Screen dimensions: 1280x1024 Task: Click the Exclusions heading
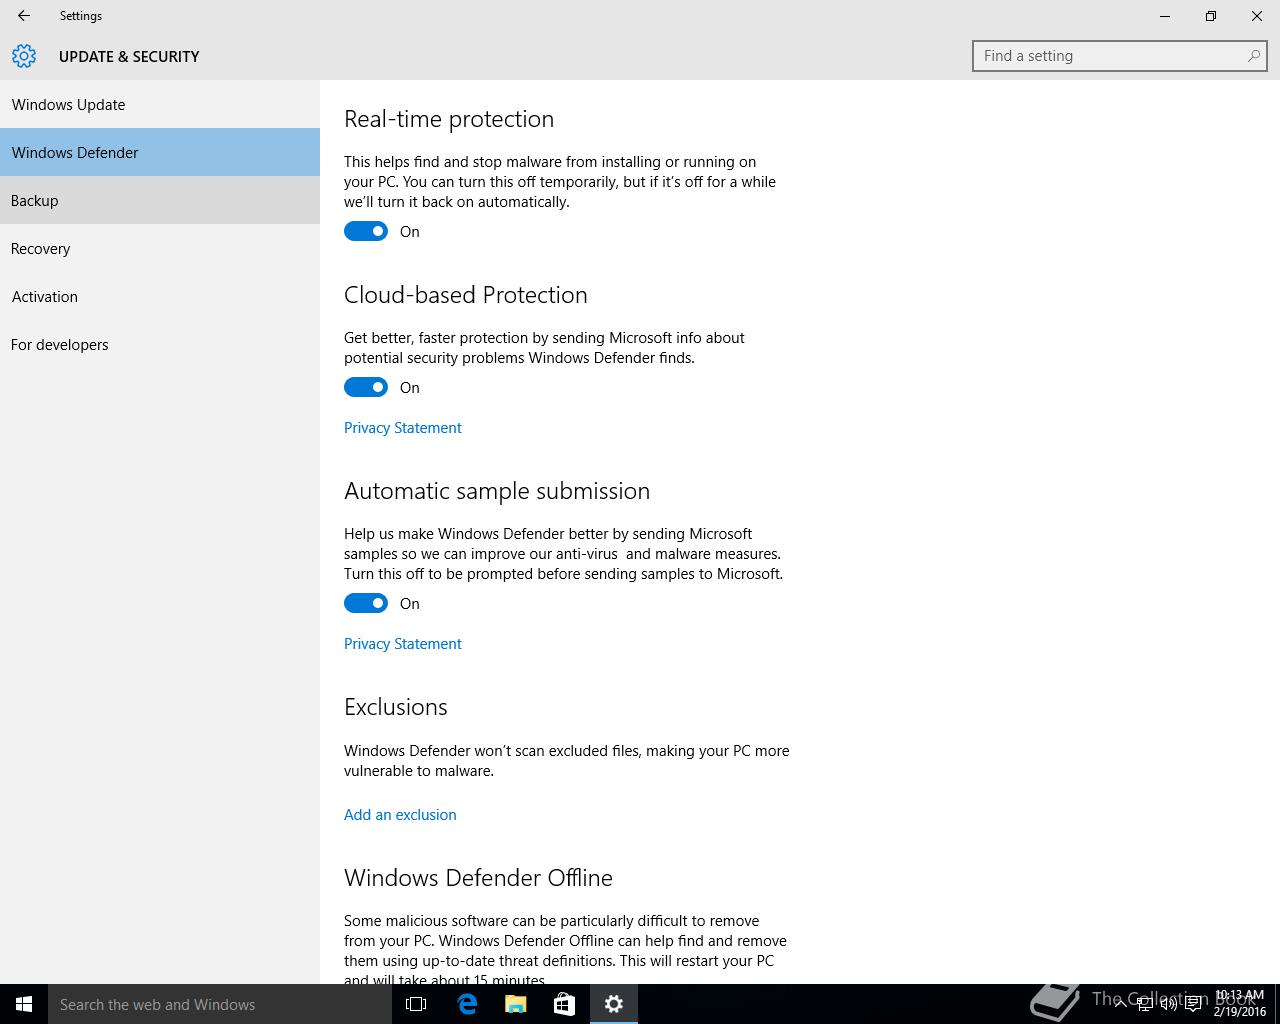tap(396, 707)
